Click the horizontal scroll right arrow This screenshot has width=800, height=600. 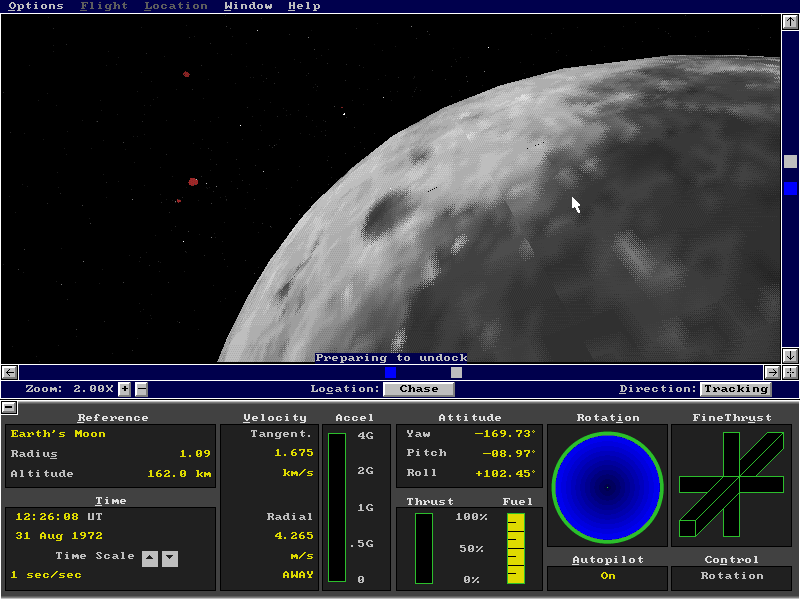pos(772,372)
